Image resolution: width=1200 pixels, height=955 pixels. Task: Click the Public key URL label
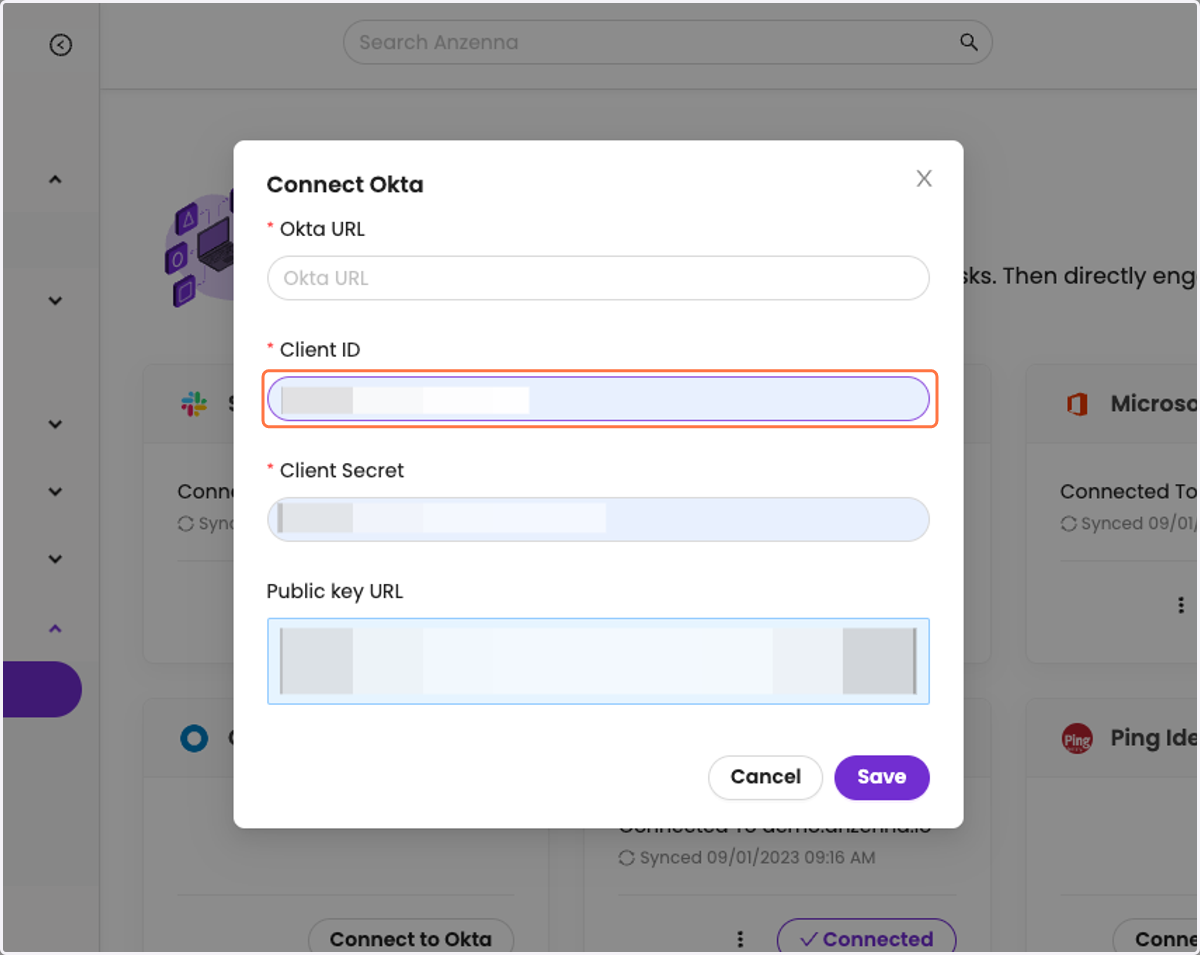335,592
